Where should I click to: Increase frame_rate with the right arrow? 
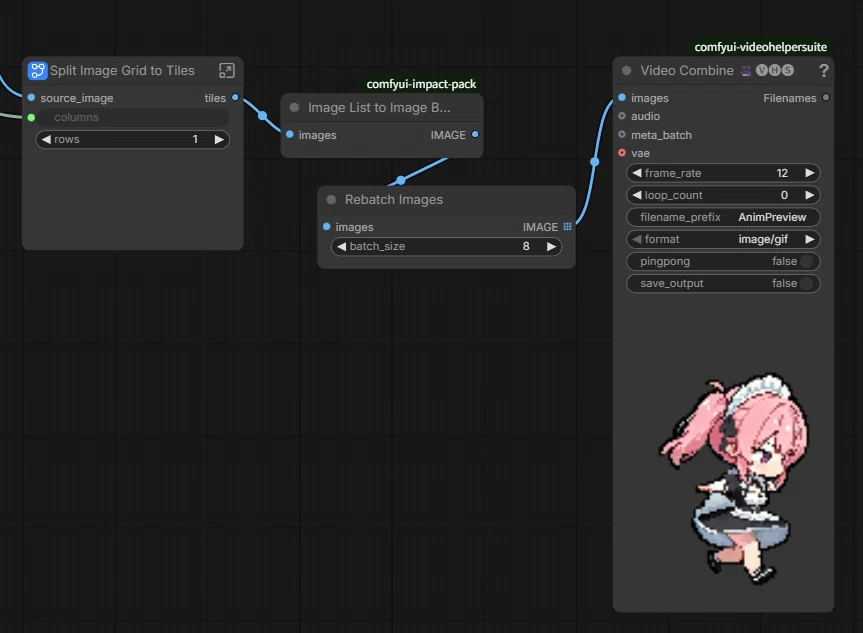810,173
